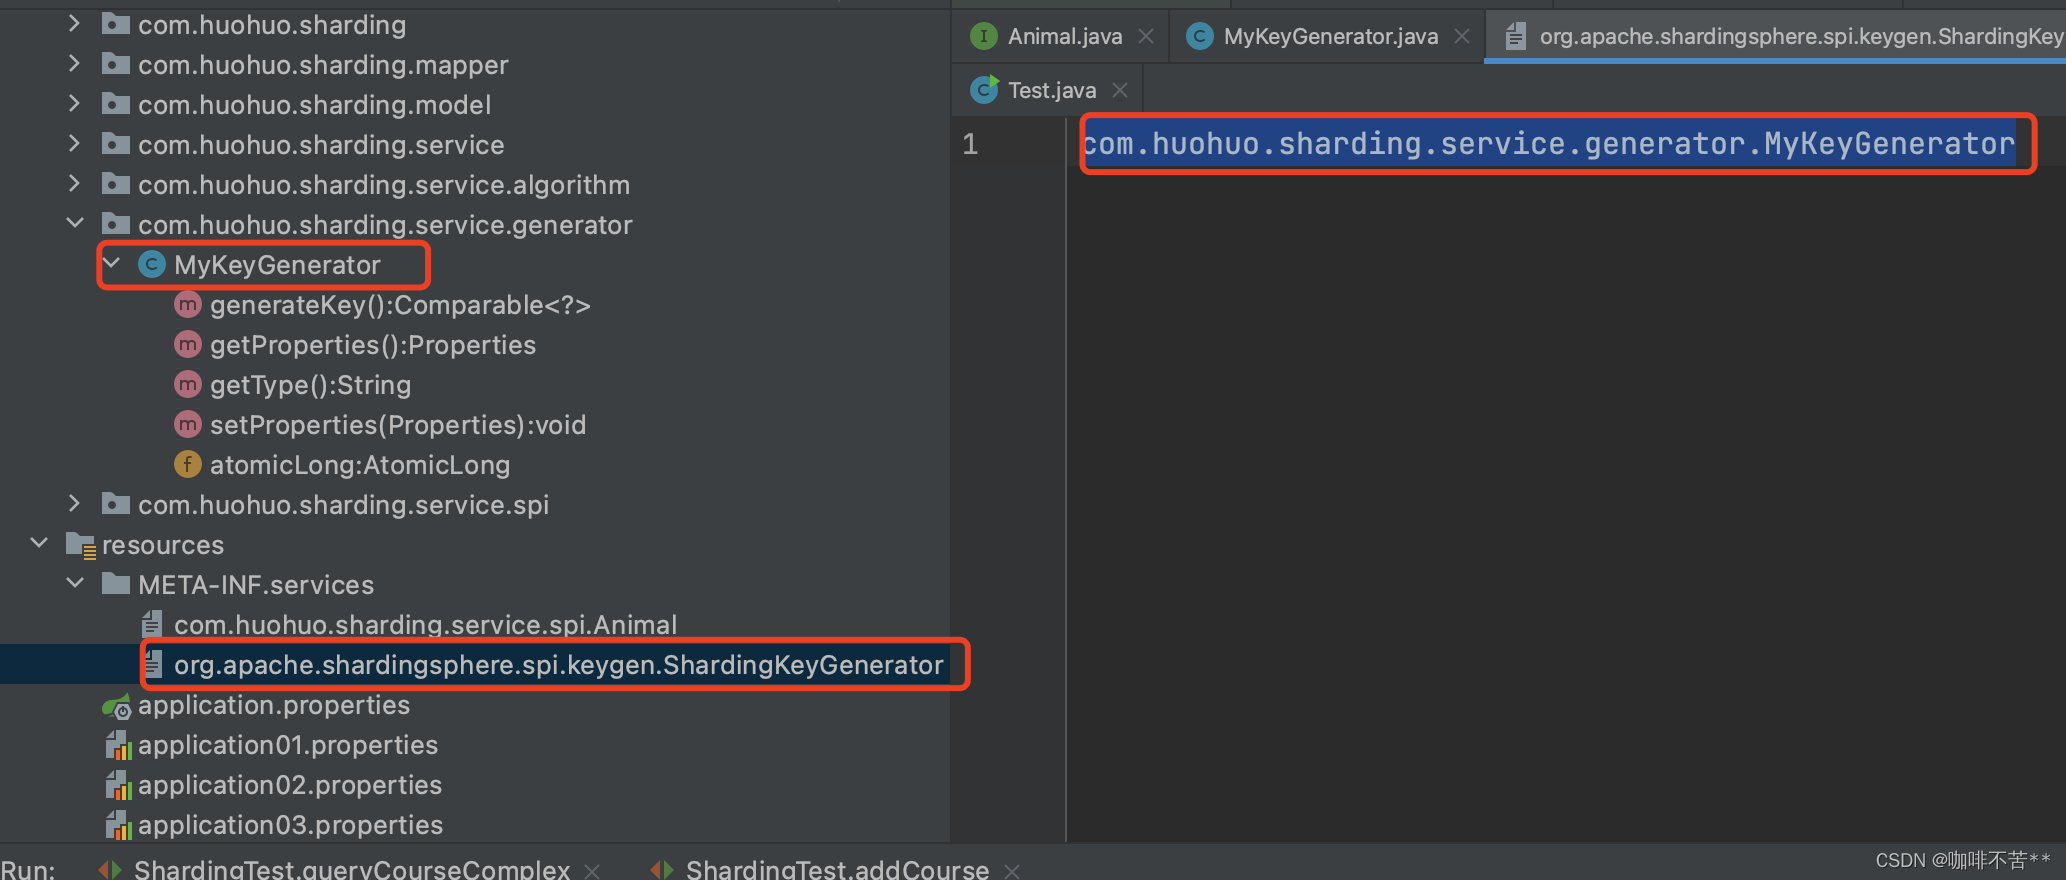
Task: Click the com.huohuo.sharding.service.generator.MyKeyGenerator code line
Action: pyautogui.click(x=1548, y=144)
